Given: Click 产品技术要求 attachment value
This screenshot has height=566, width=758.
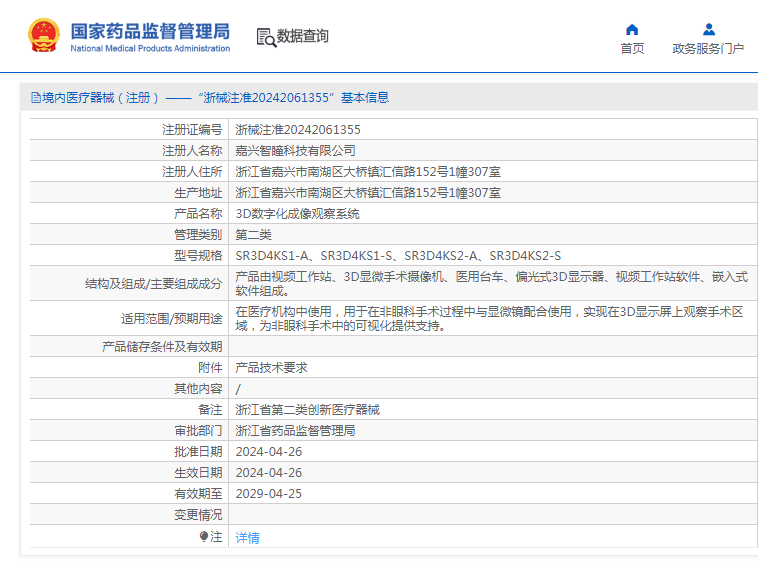Looking at the screenshot, I should (271, 368).
